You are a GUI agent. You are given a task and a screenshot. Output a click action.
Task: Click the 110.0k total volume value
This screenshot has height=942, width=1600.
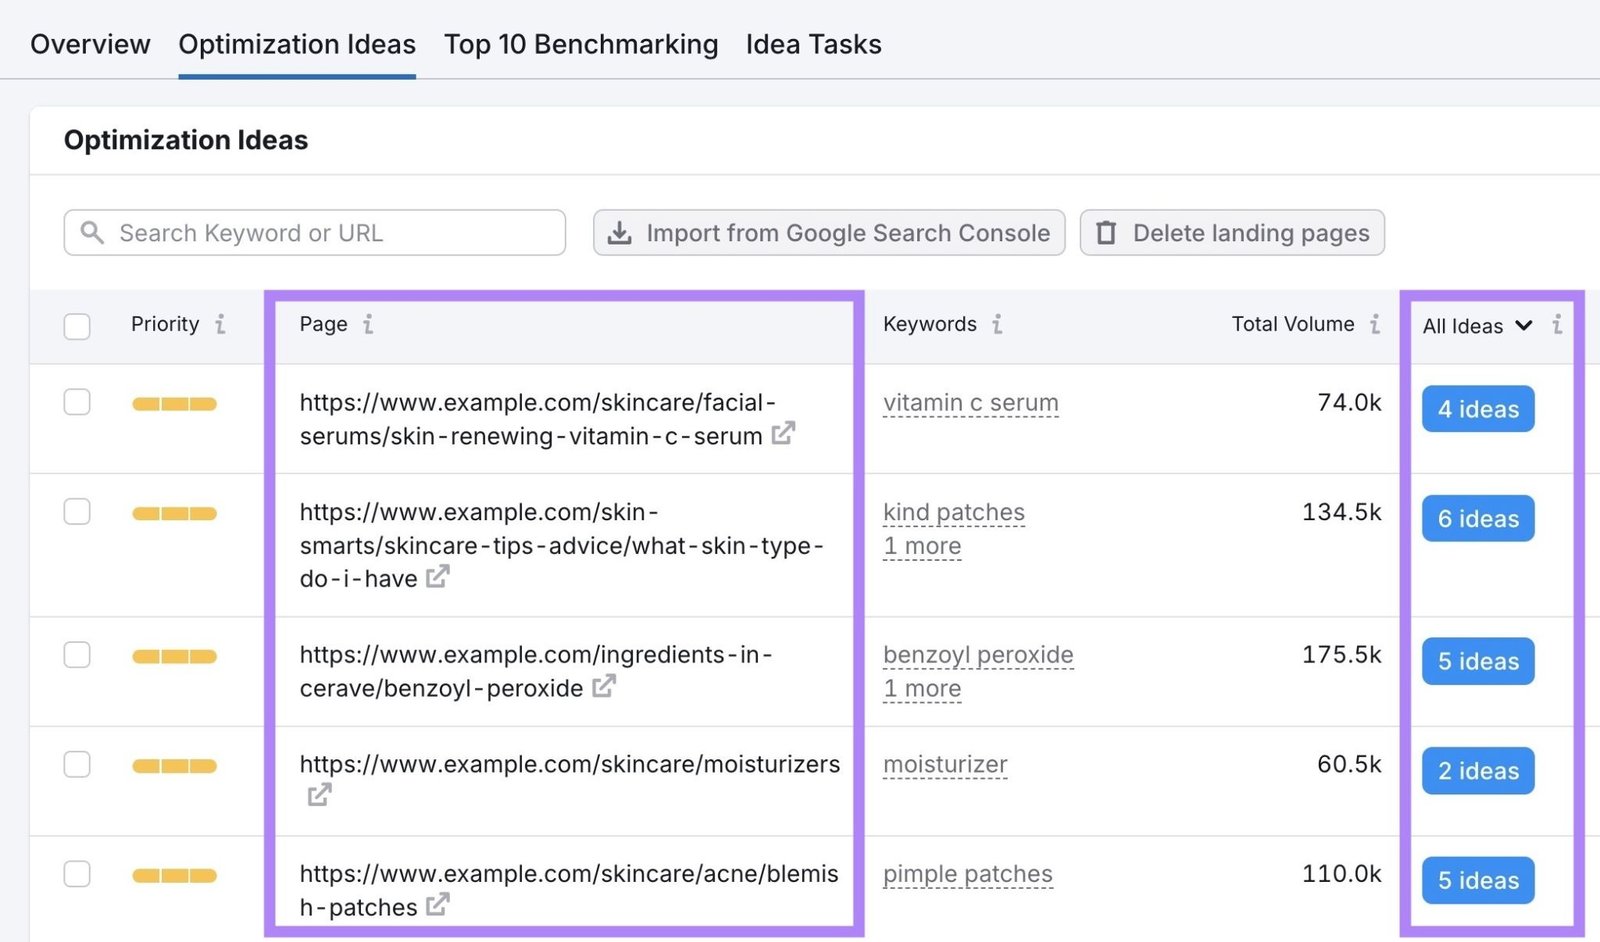(x=1341, y=874)
